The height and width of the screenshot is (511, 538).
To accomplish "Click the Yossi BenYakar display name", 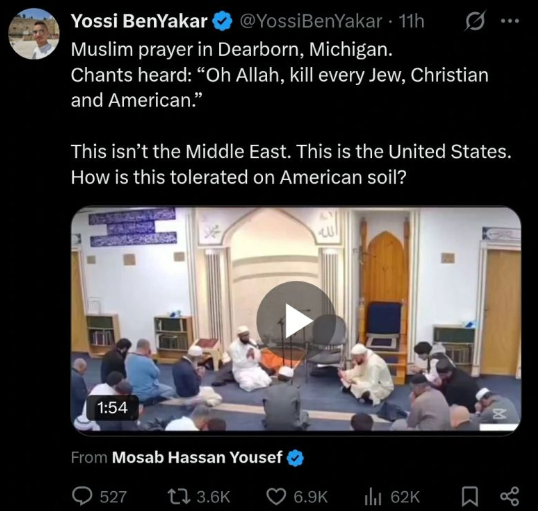I will pyautogui.click(x=139, y=21).
